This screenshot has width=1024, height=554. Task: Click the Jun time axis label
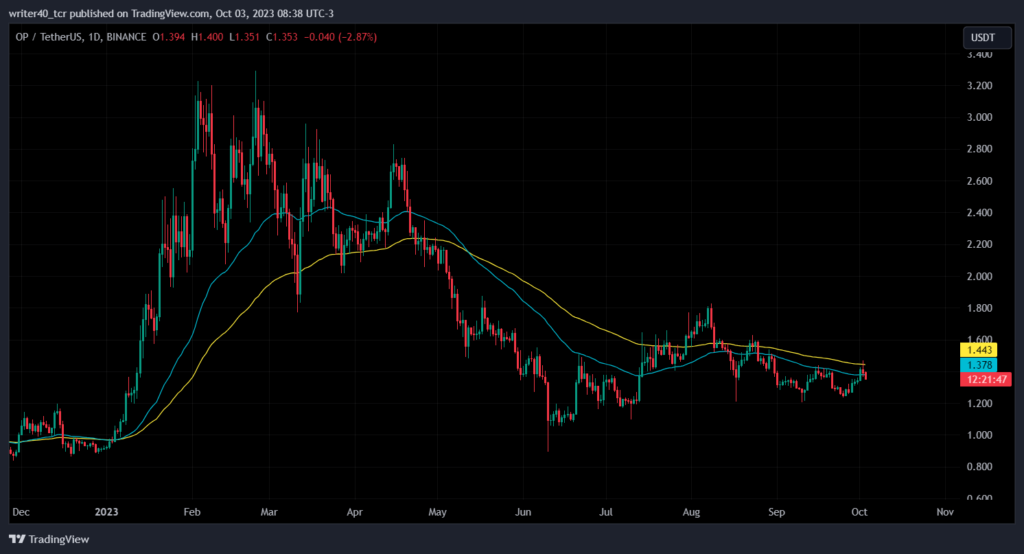pos(523,512)
